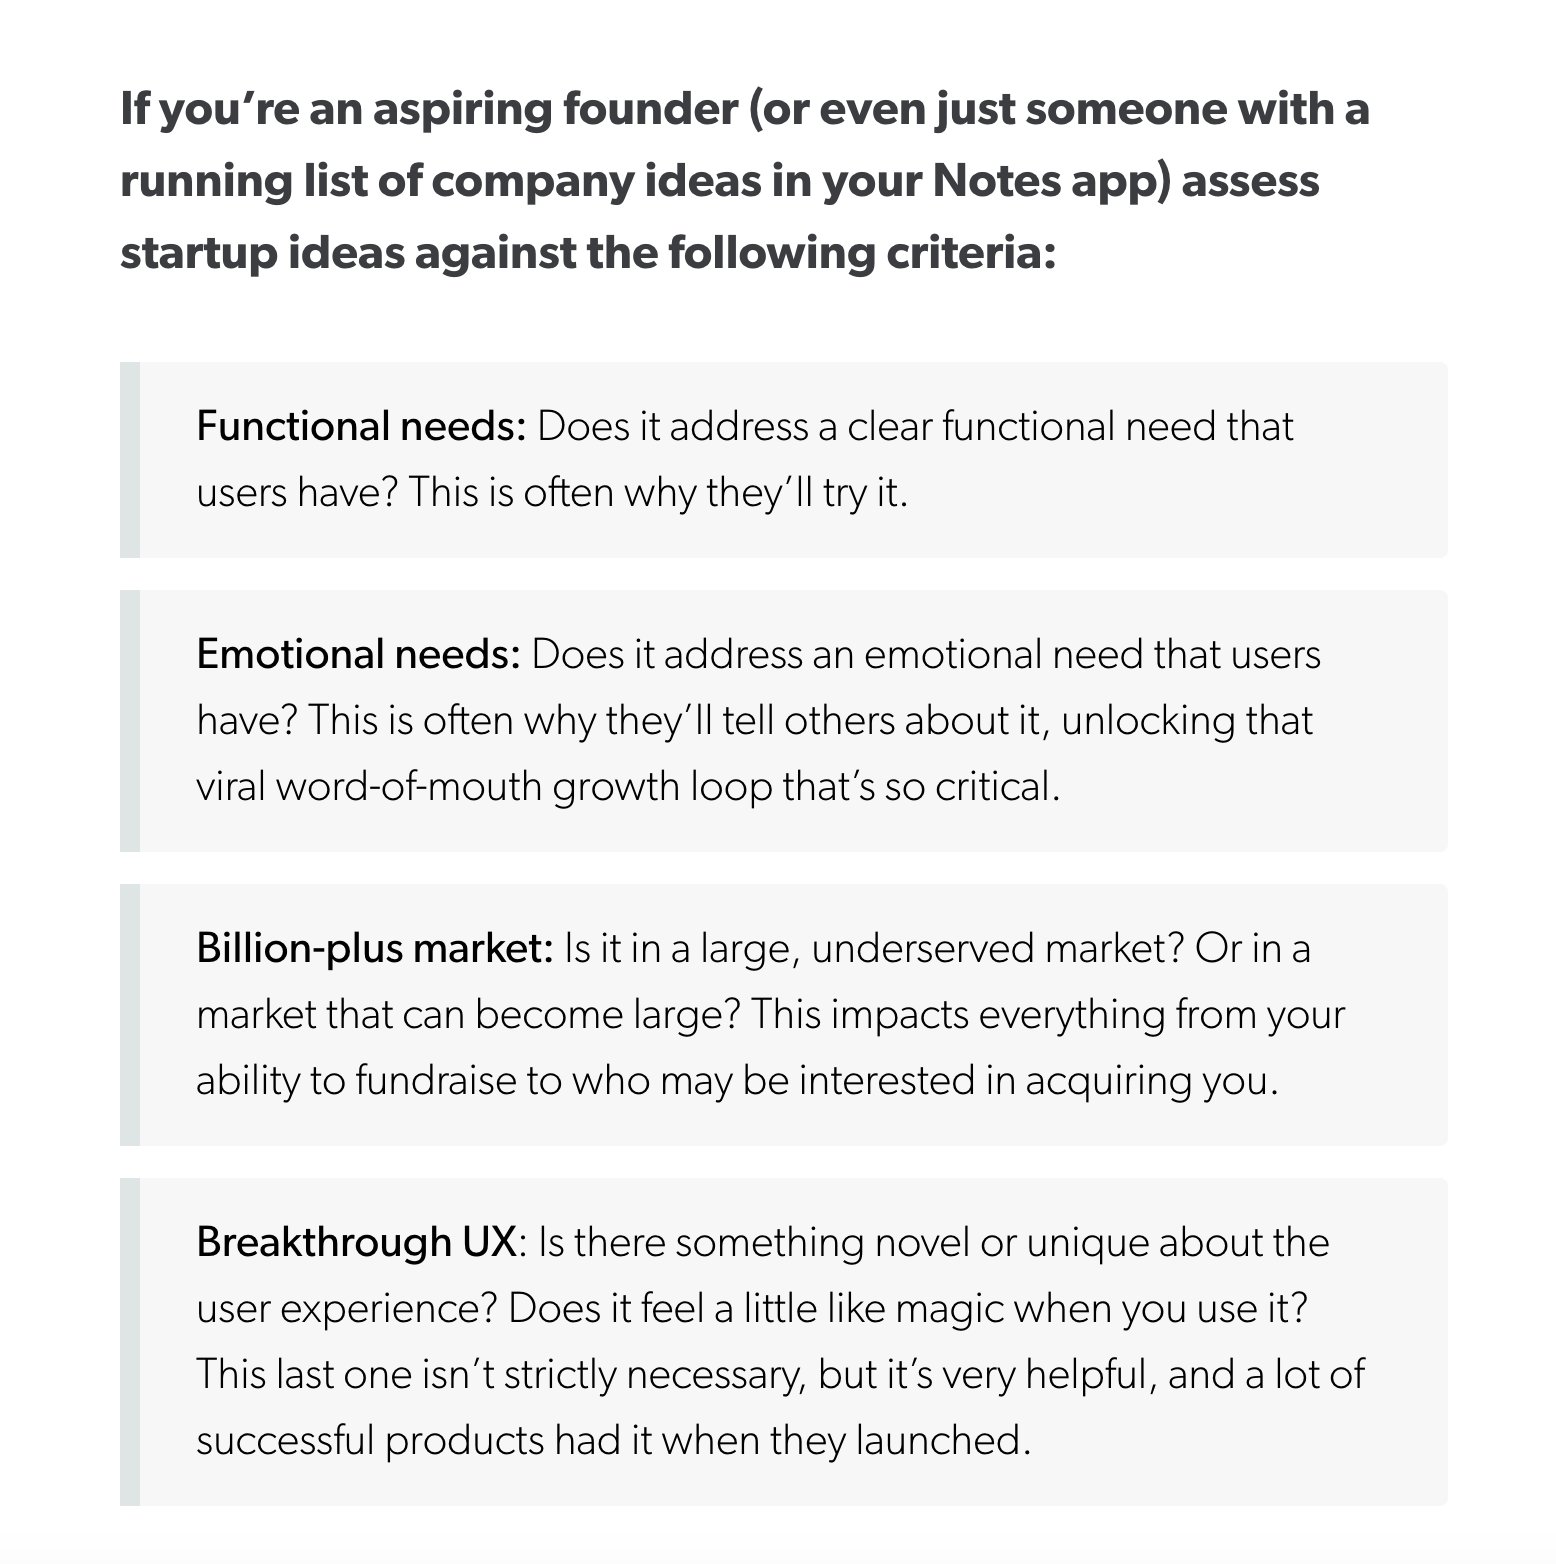Click the left border bar of the Breakthrough UX block

pos(130,1341)
